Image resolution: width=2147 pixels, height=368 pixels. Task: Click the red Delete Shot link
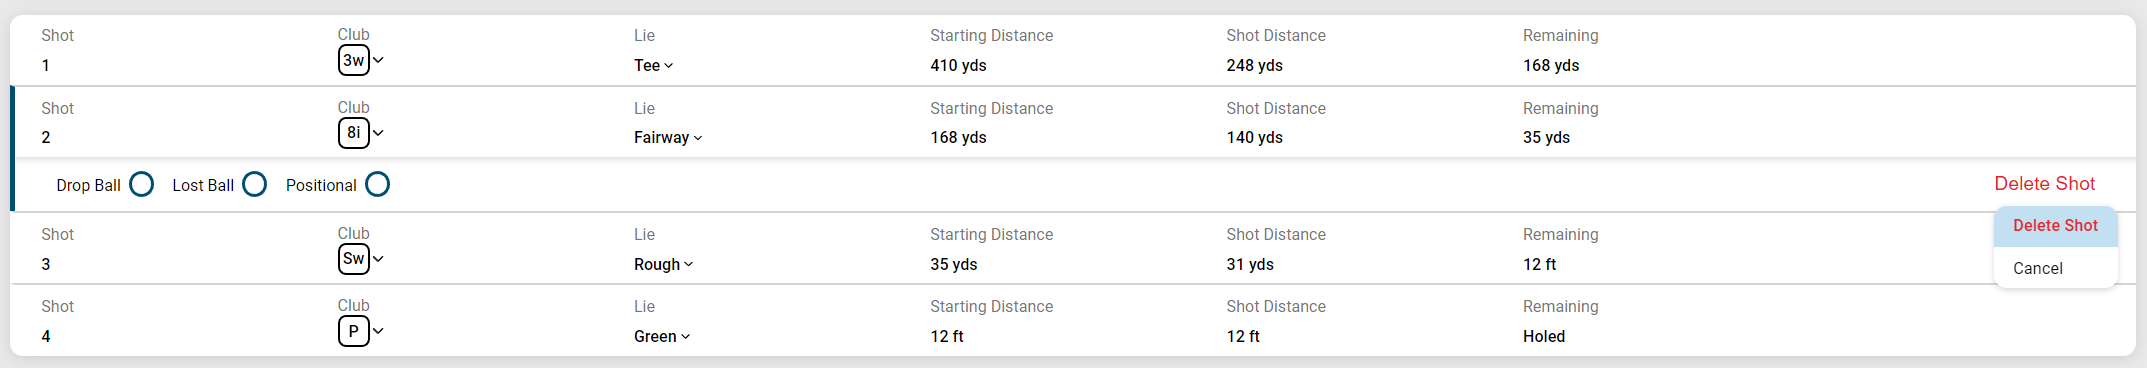point(2044,183)
